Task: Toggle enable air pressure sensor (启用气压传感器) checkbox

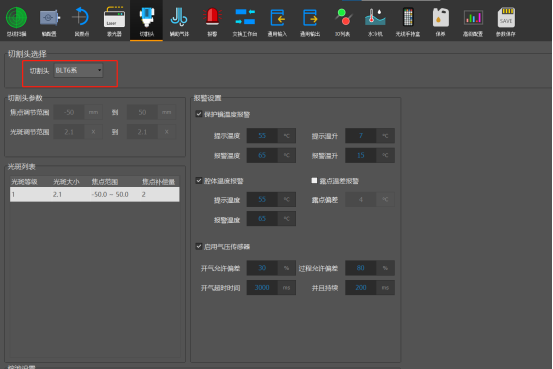Action: click(199, 246)
